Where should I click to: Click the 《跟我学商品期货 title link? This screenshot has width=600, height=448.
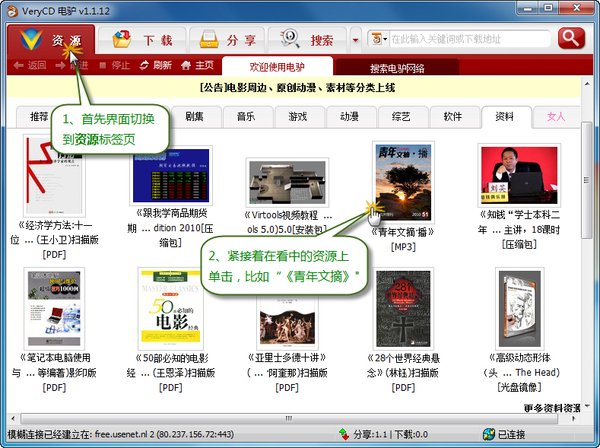(171, 228)
